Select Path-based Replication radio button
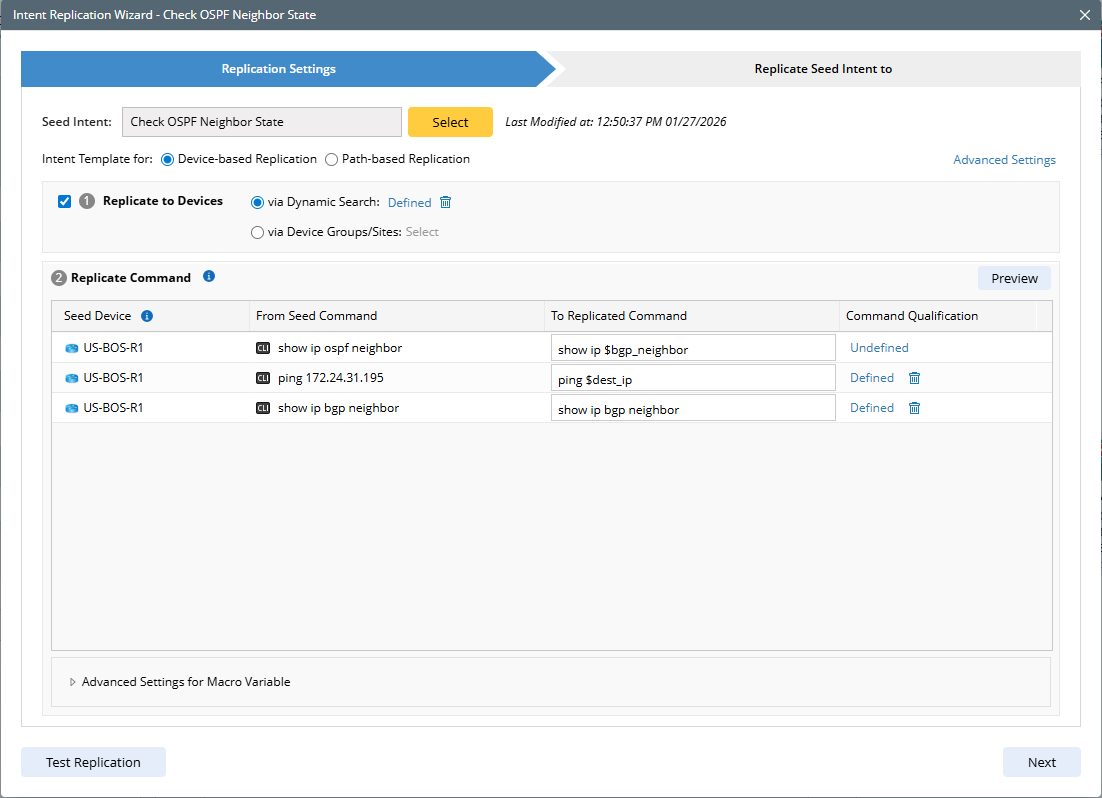The height and width of the screenshot is (798, 1102). pos(332,159)
